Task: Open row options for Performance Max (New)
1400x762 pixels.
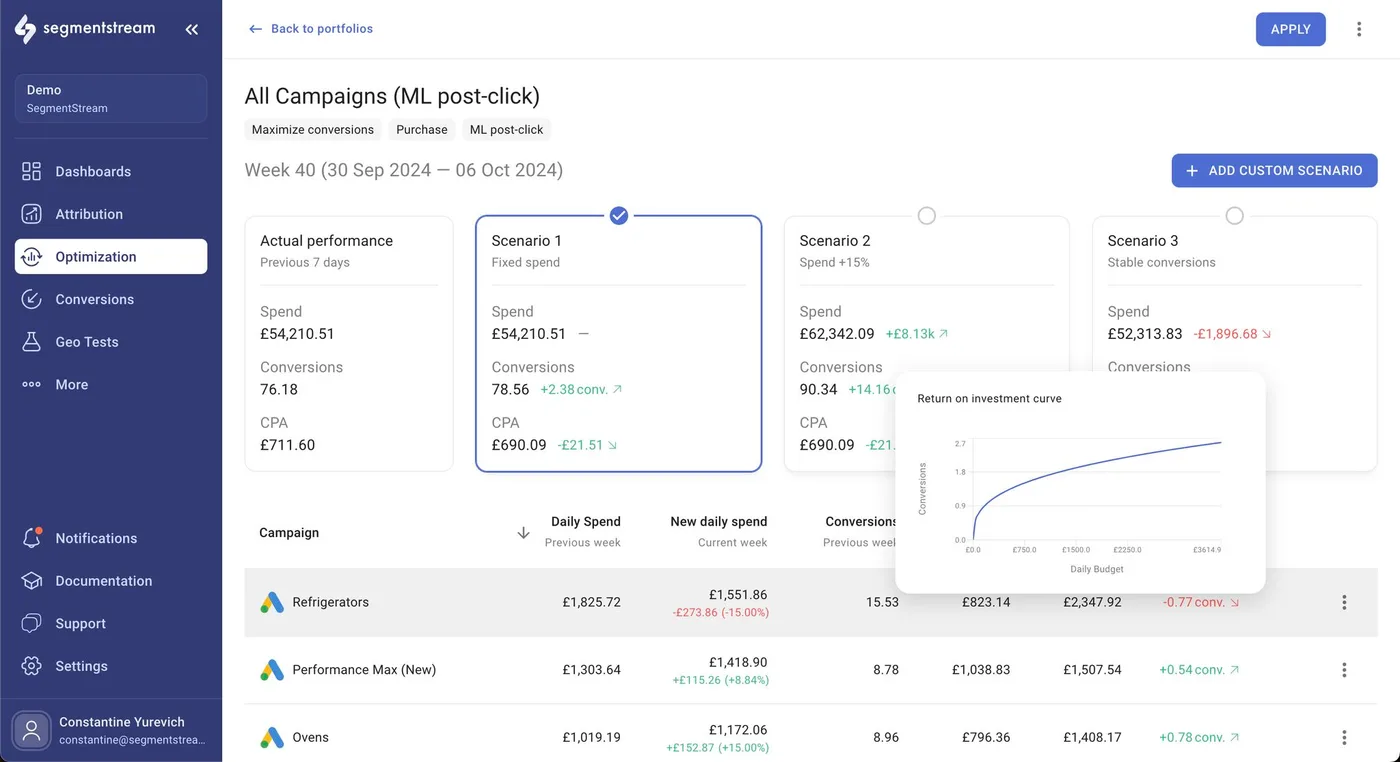Action: point(1343,670)
